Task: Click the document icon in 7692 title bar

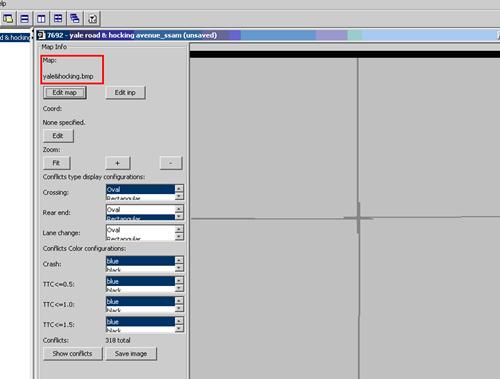Action: tap(41, 35)
